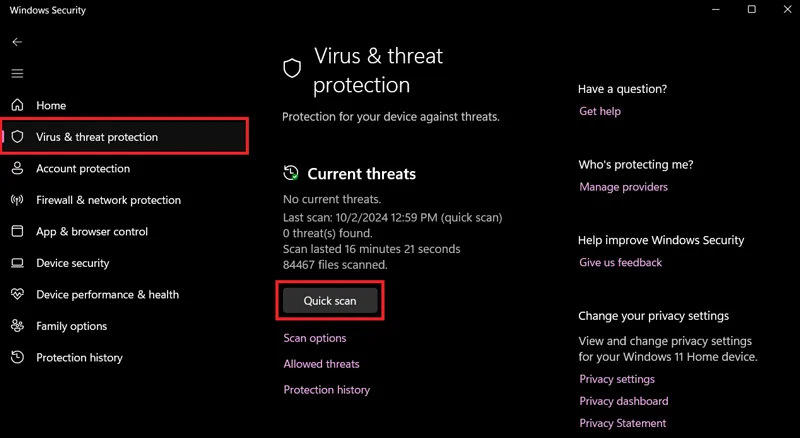Screen dimensions: 800x438
Task: Click the Protection history clock icon
Action: coord(17,357)
